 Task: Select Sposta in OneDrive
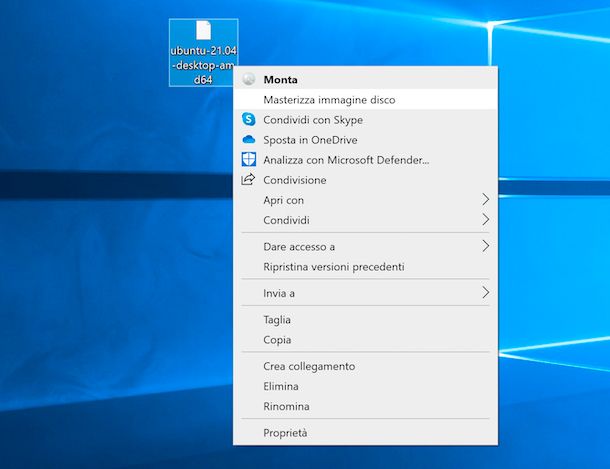pos(365,140)
